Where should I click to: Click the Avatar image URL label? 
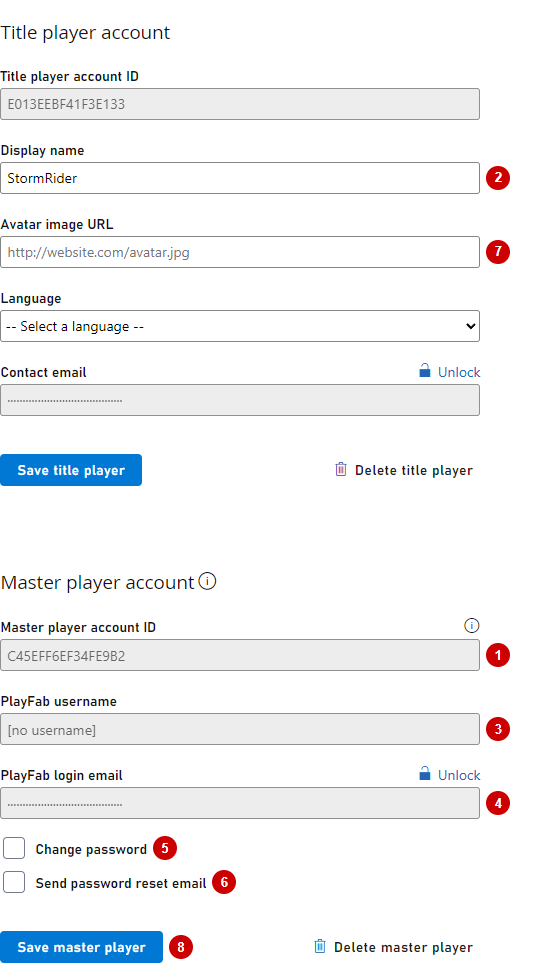click(57, 224)
